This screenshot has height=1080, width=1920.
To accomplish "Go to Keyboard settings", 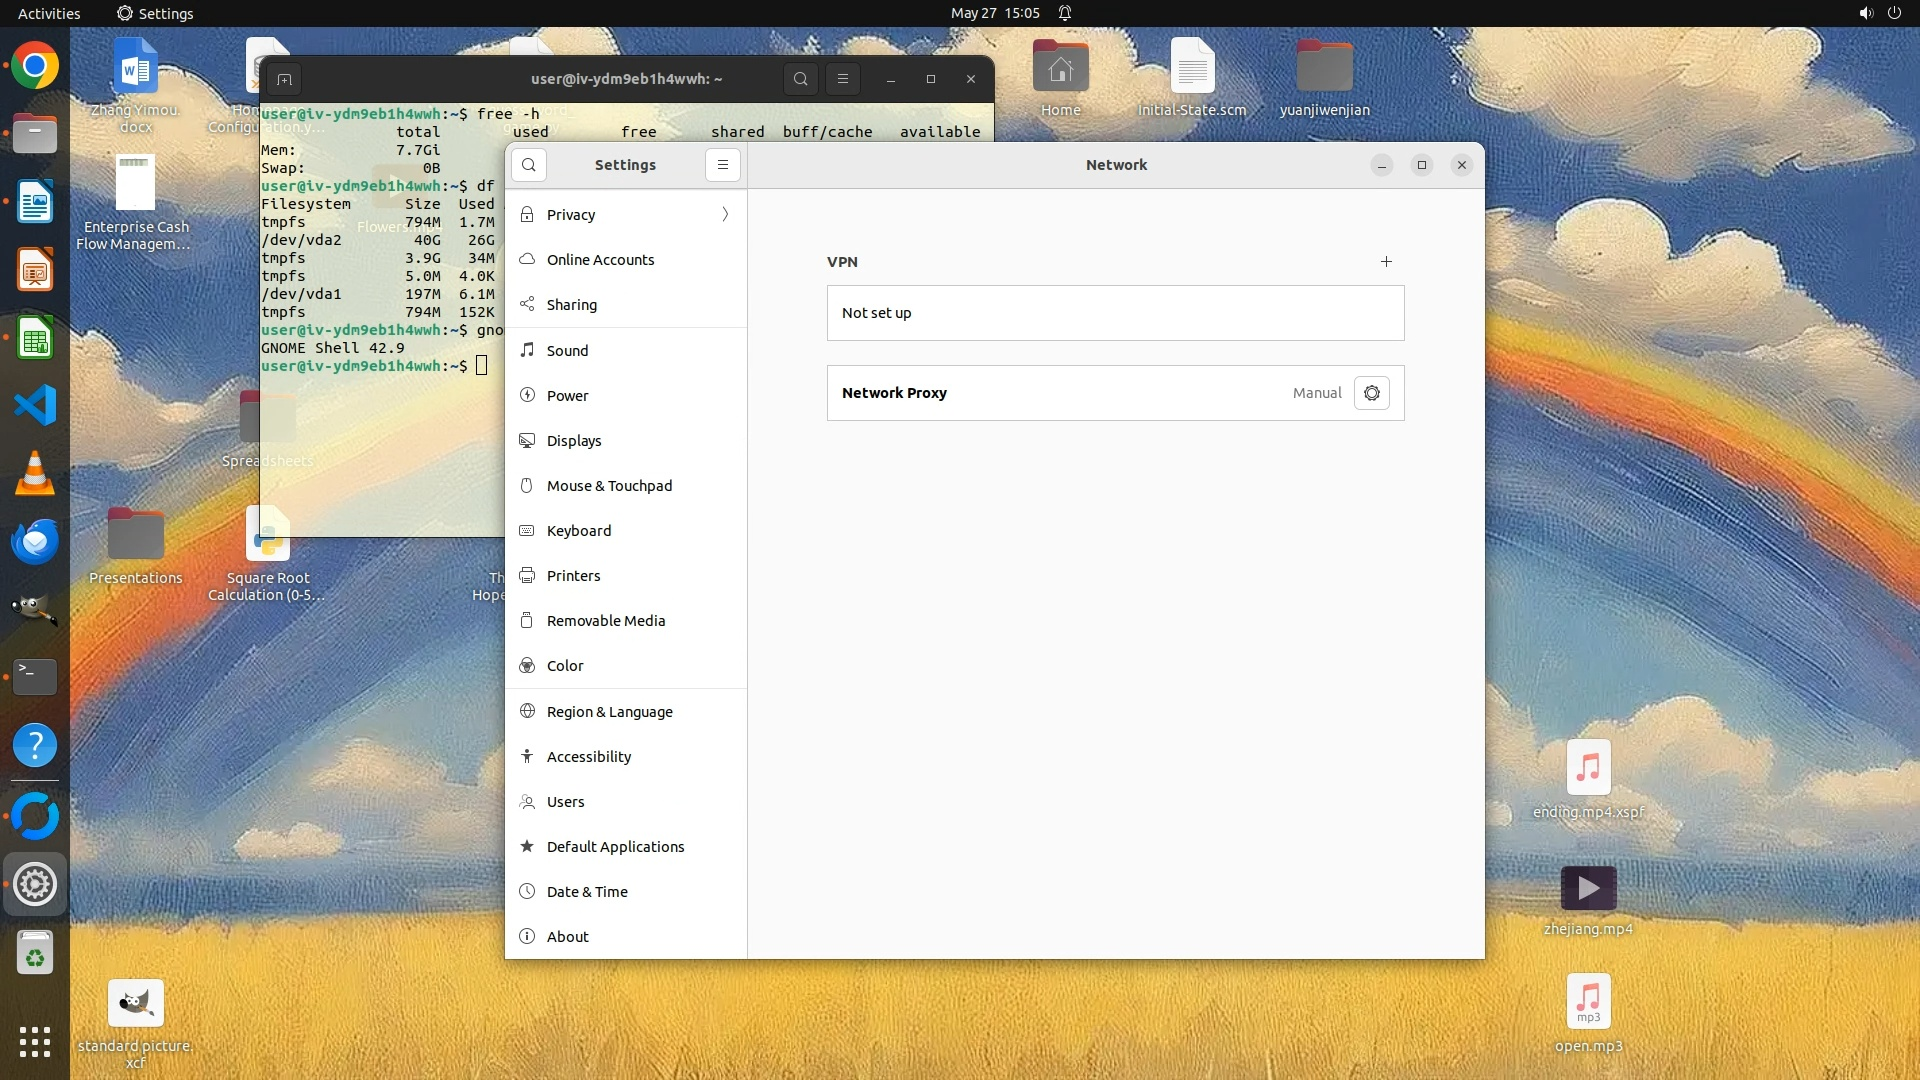I will click(x=578, y=531).
